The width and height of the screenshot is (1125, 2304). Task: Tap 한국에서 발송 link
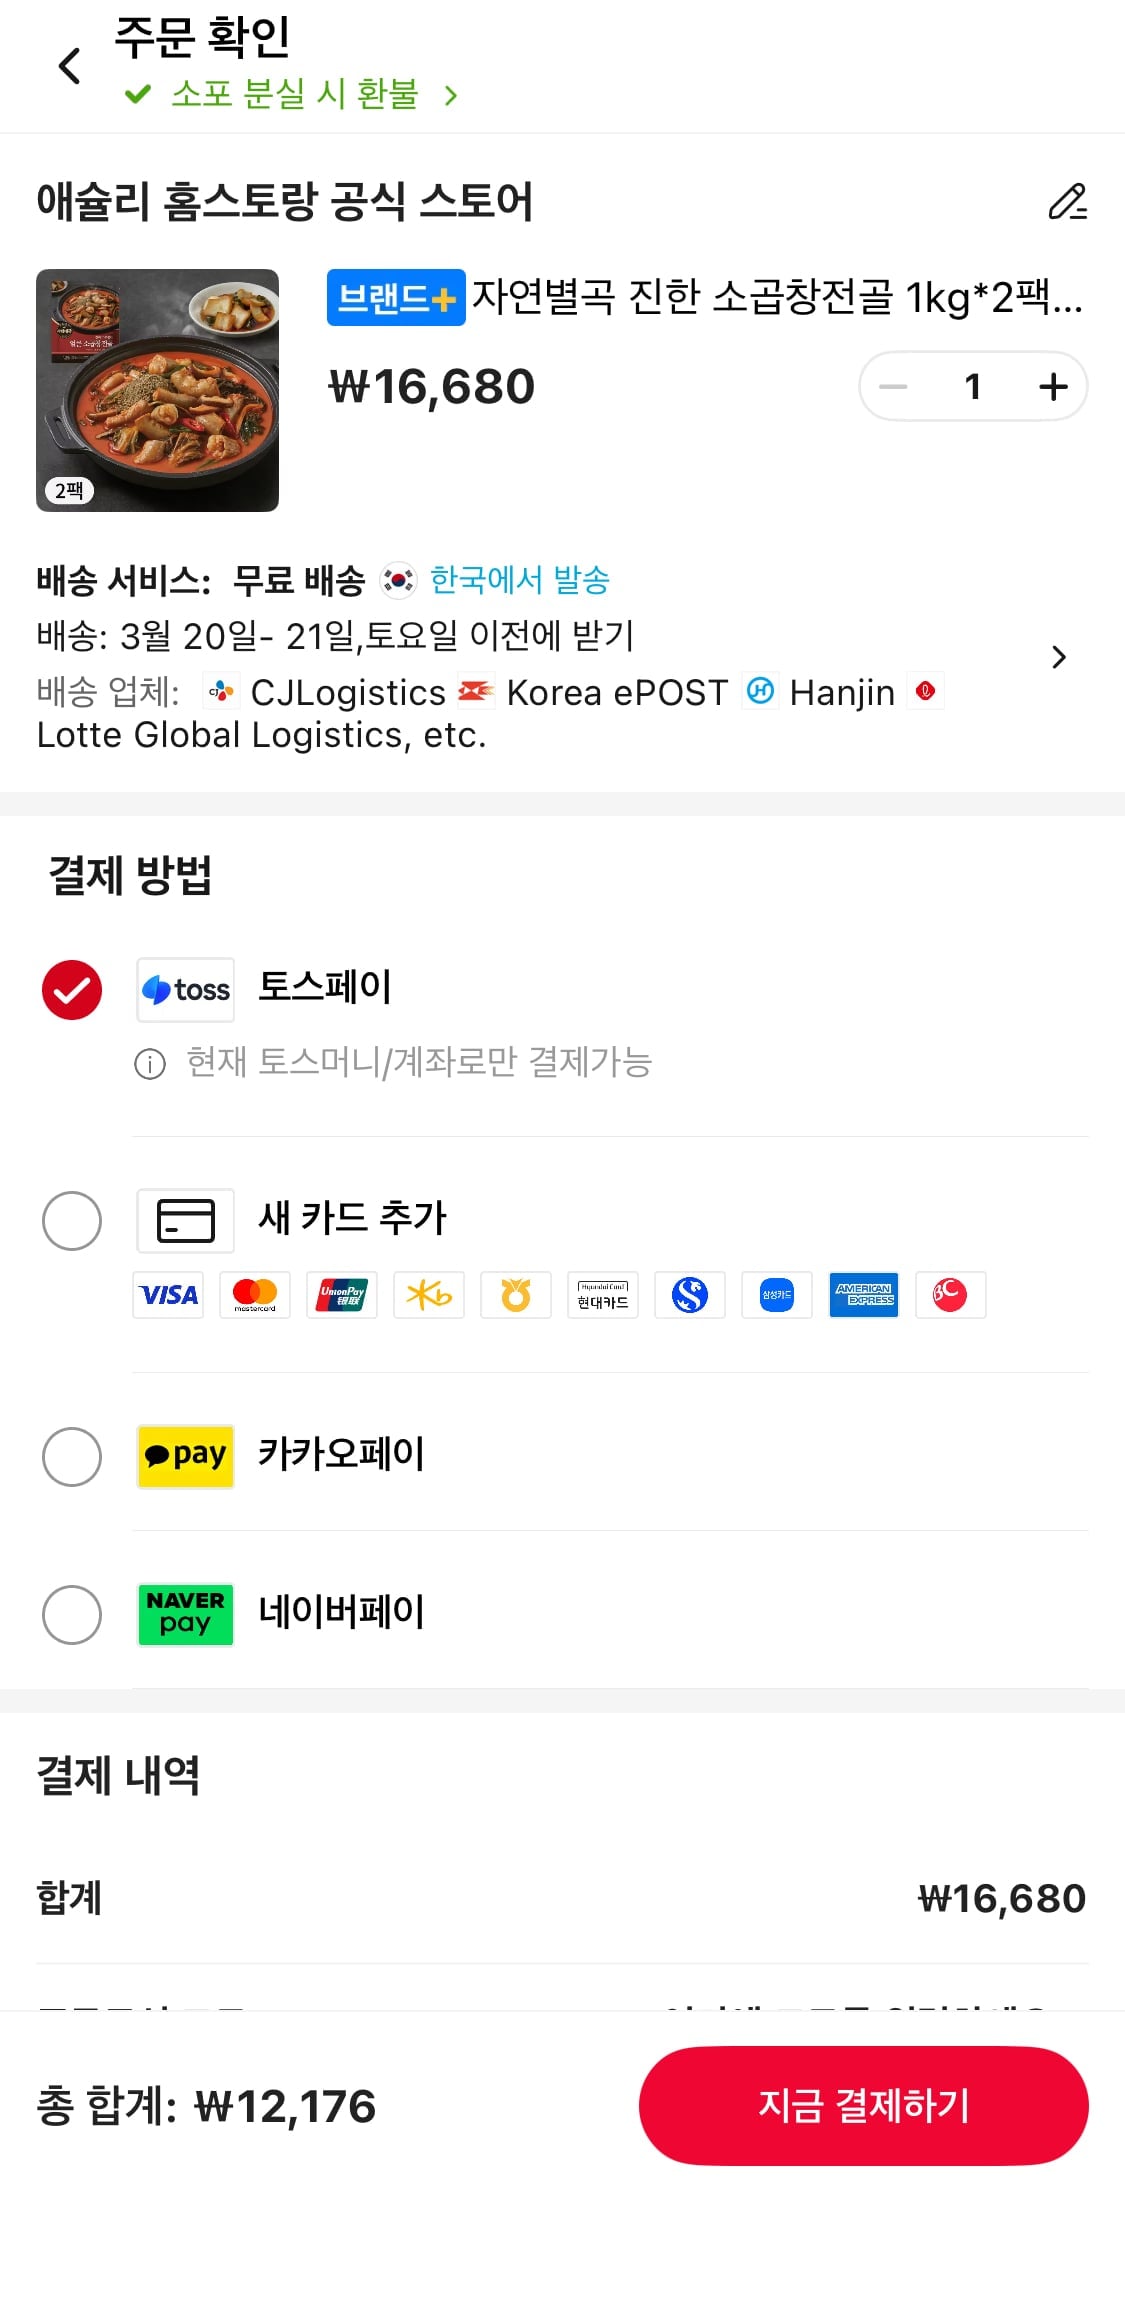tap(519, 580)
